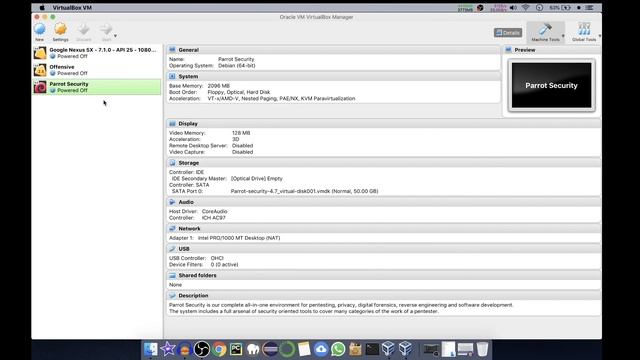This screenshot has width=640, height=360.
Task: Click the Discard toolbar icon
Action: point(84,31)
